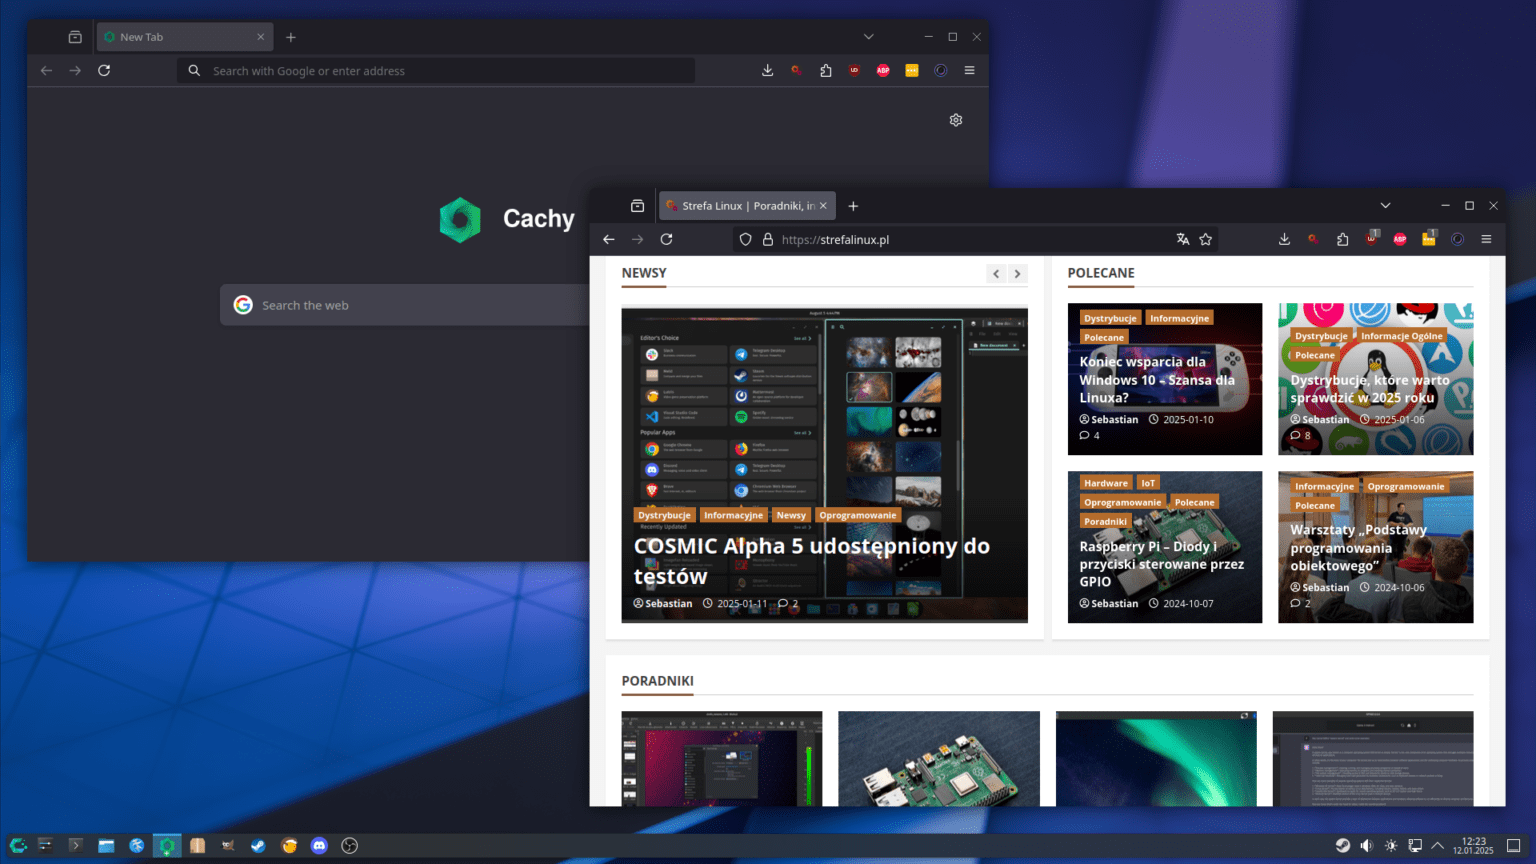The height and width of the screenshot is (864, 1536).
Task: Open the browser Downloads panel
Action: coord(1283,239)
